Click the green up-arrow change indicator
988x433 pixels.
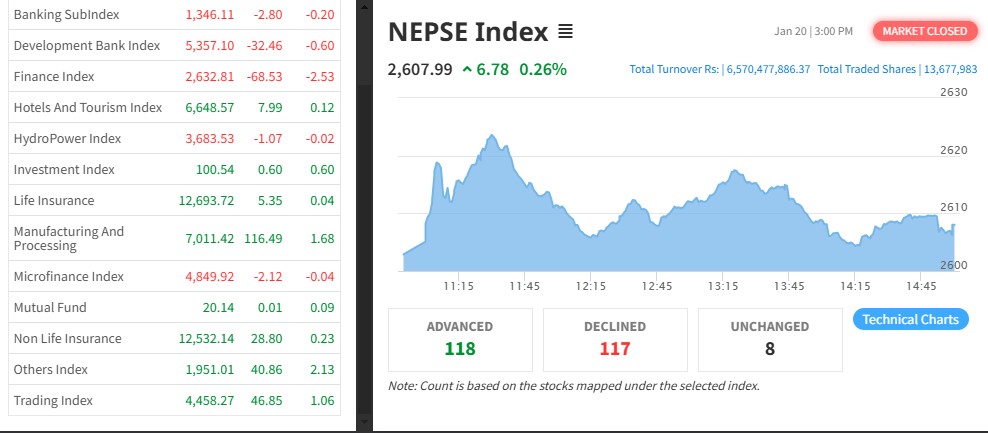pyautogui.click(x=468, y=69)
